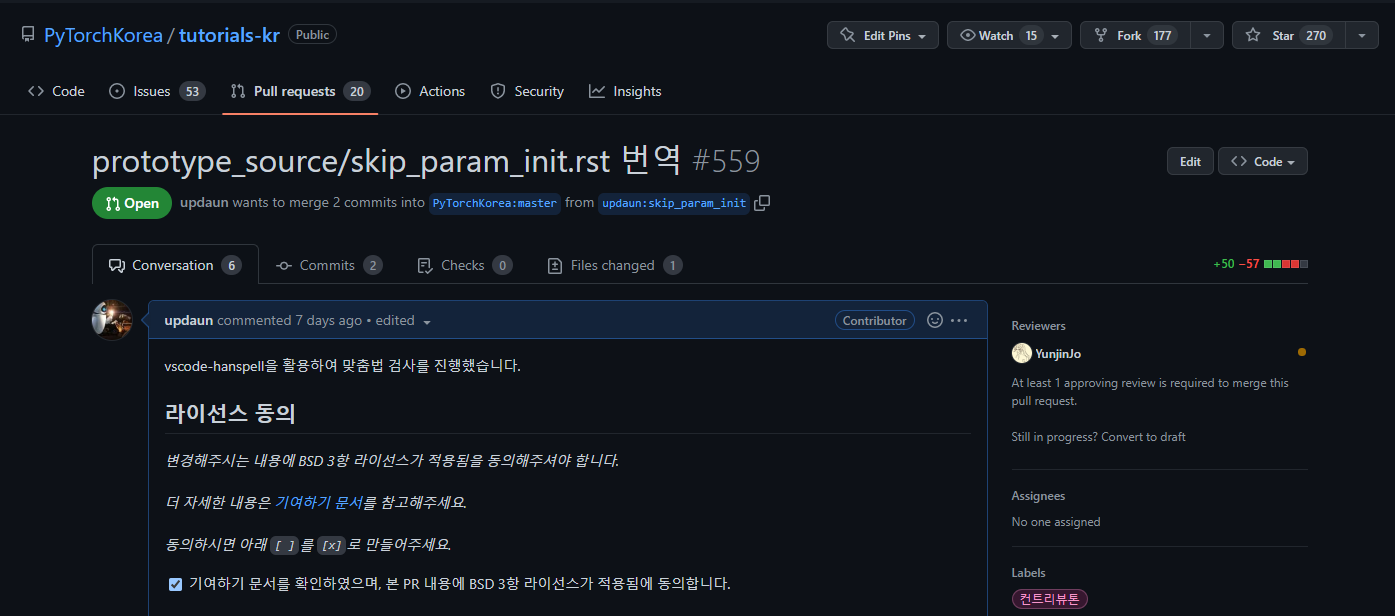Open the PyTorchKorea:master base branch link

[x=494, y=203]
